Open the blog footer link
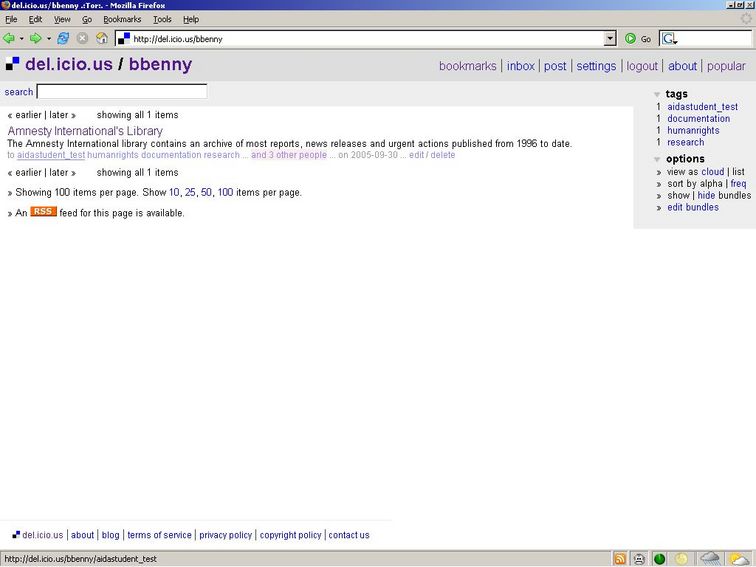756x567 pixels. pos(110,535)
